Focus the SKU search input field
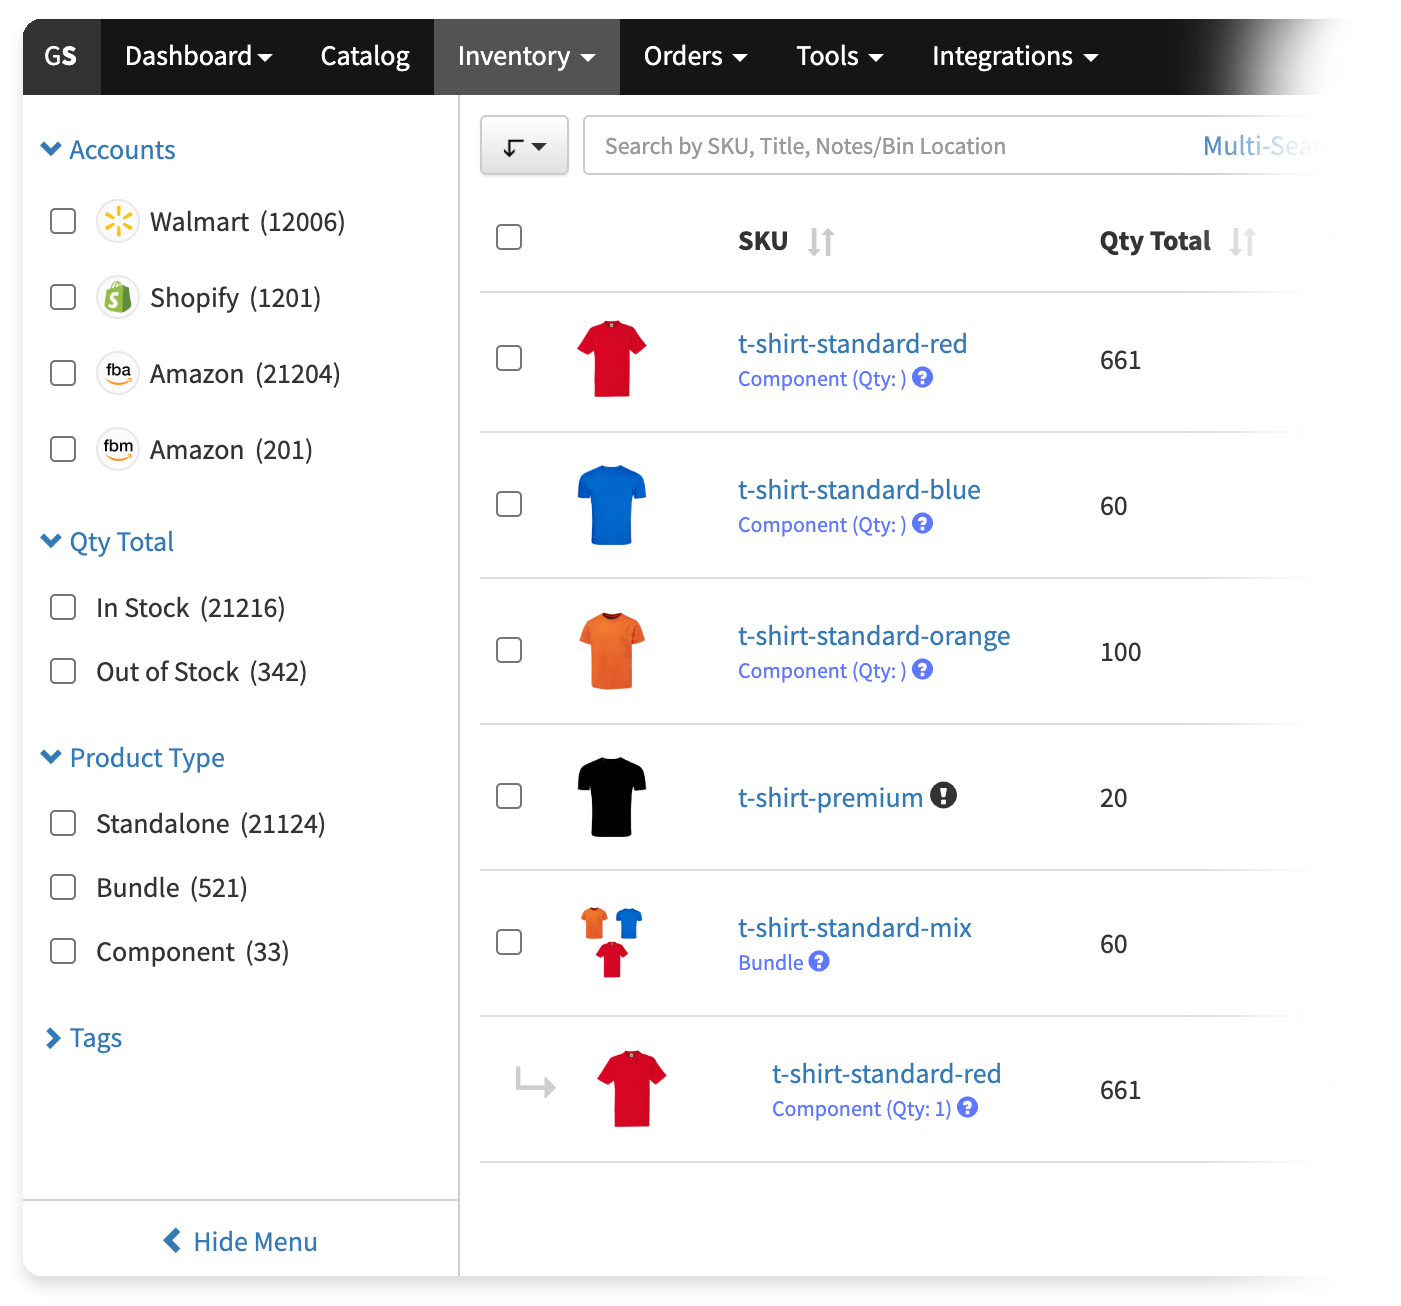Screen dimensions: 1401x1306 [x=890, y=146]
